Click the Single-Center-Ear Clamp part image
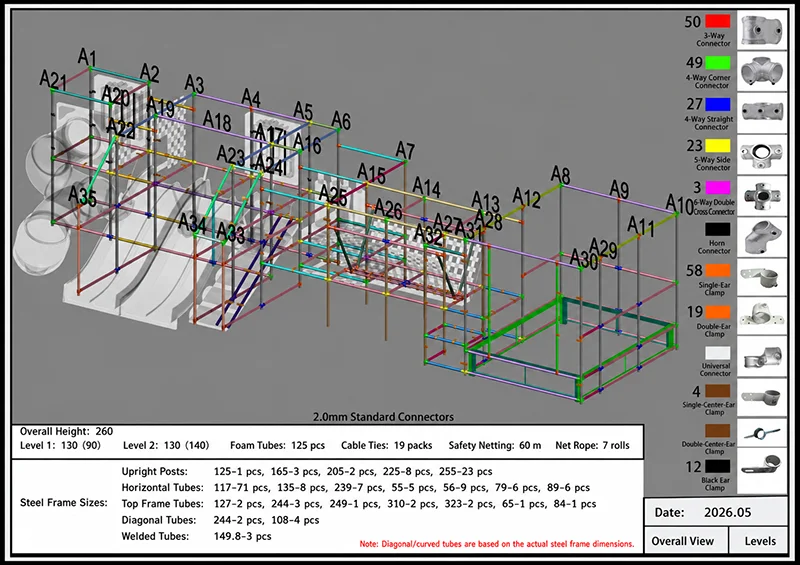 pyautogui.click(x=762, y=397)
